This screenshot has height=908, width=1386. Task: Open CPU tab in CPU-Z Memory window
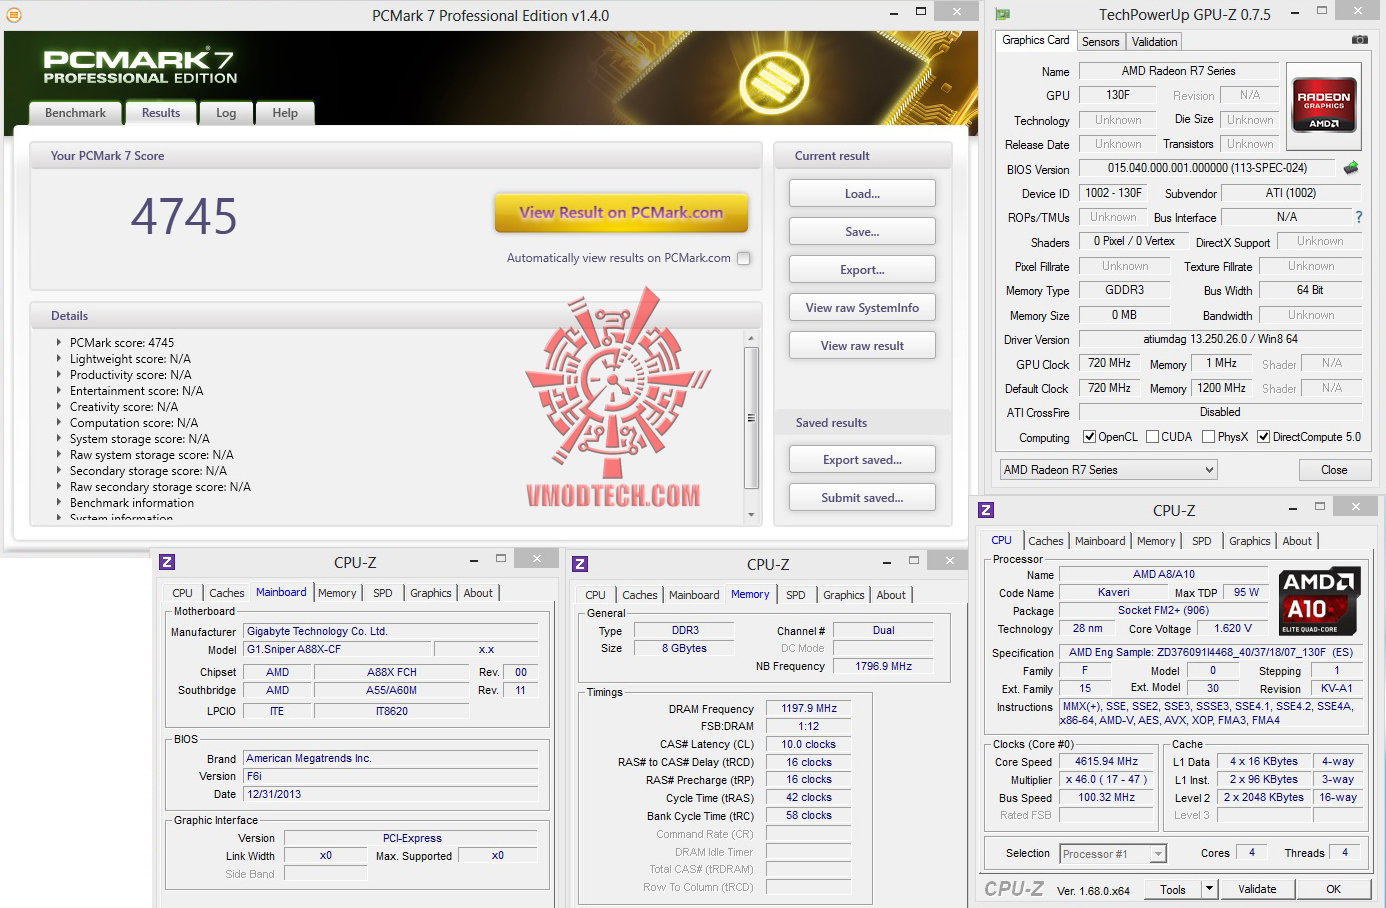(x=595, y=595)
